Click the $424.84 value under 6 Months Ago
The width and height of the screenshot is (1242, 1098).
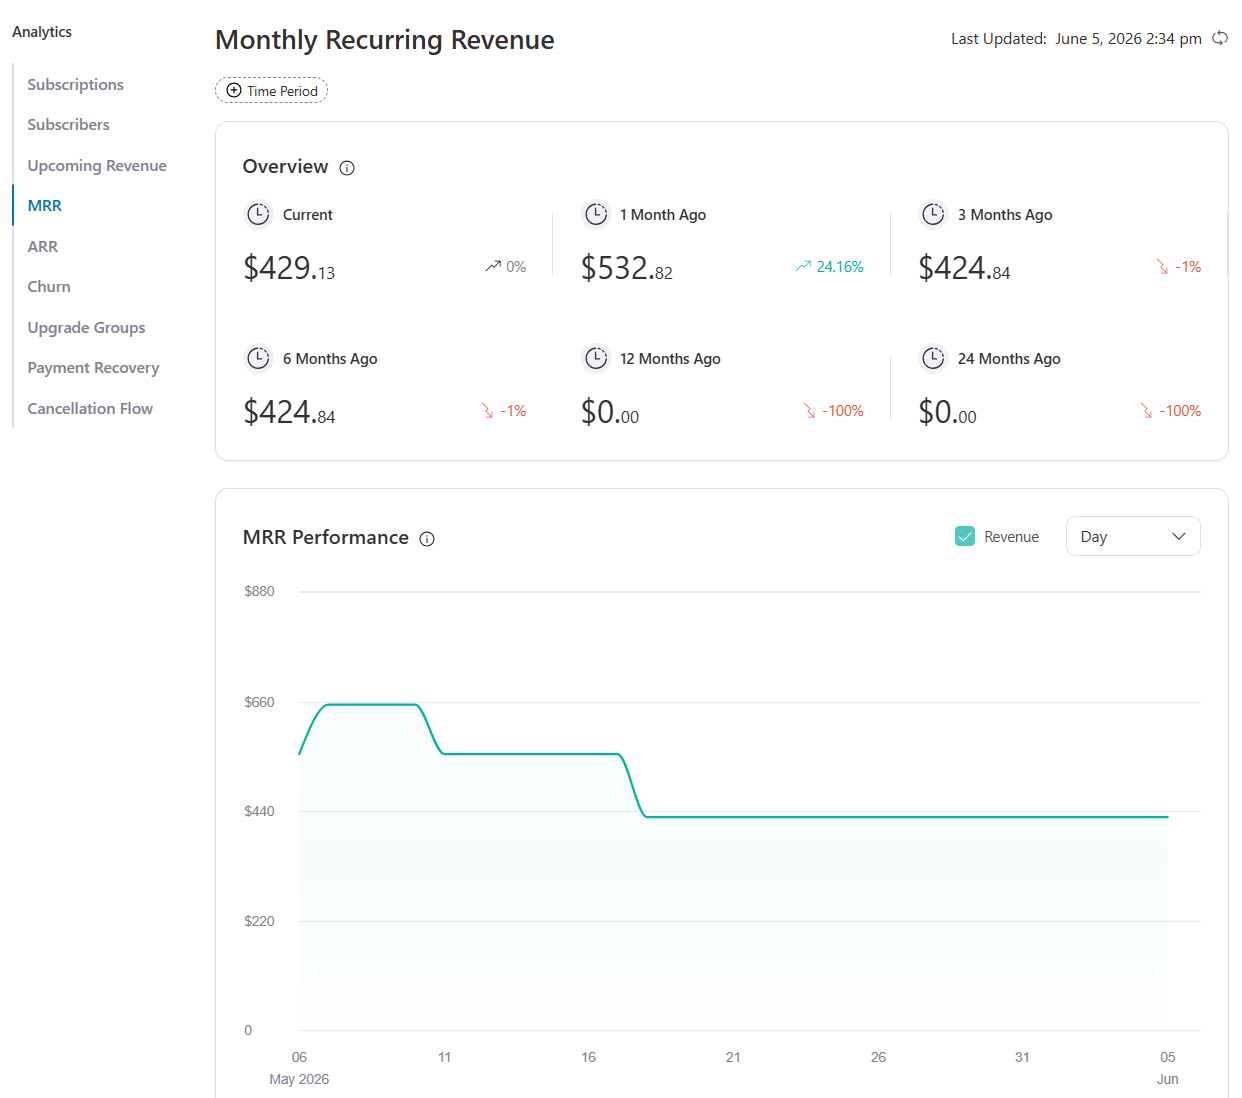289,412
